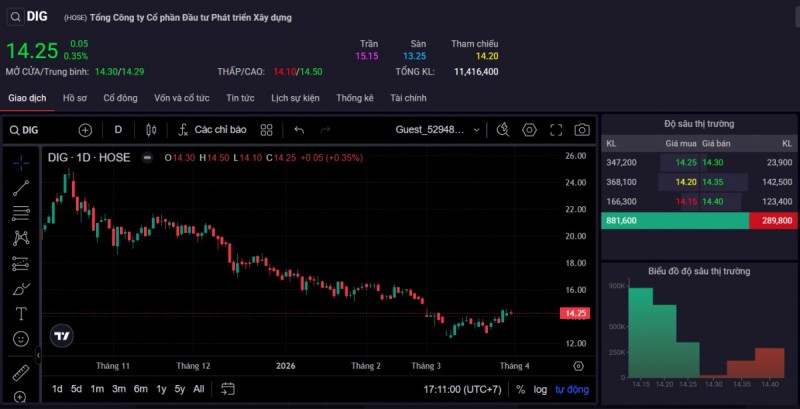Open the D timeframe interval dropdown
Screen dimensions: 800x409
(x=118, y=130)
